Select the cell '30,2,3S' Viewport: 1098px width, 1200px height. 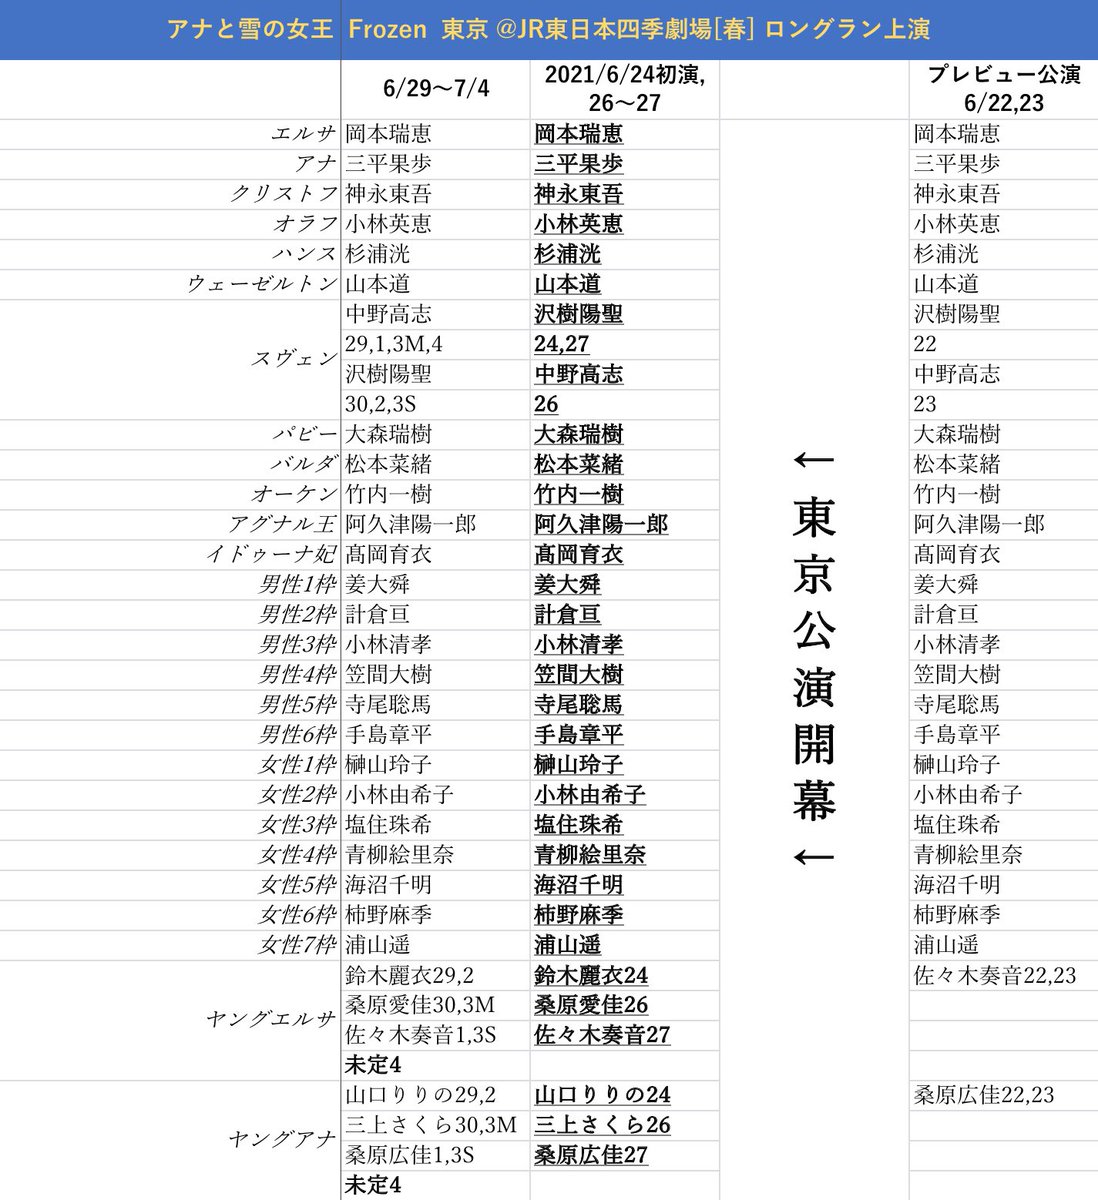[x=436, y=405]
